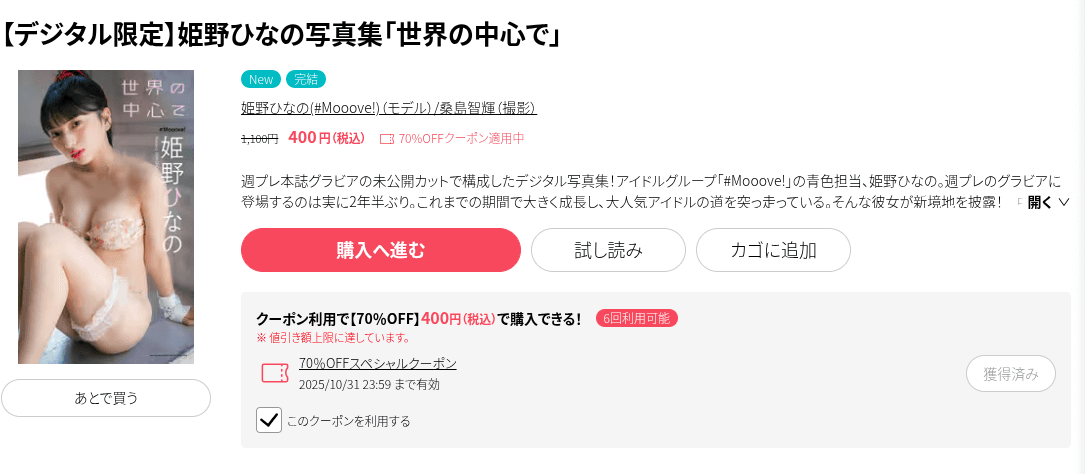Click the 【デジタル限定】 photo book title heading
The image size is (1085, 474).
(284, 33)
